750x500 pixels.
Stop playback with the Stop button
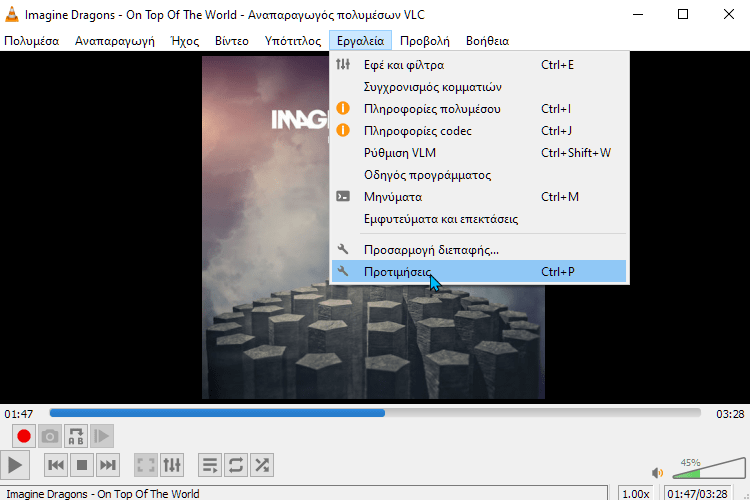pyautogui.click(x=82, y=465)
